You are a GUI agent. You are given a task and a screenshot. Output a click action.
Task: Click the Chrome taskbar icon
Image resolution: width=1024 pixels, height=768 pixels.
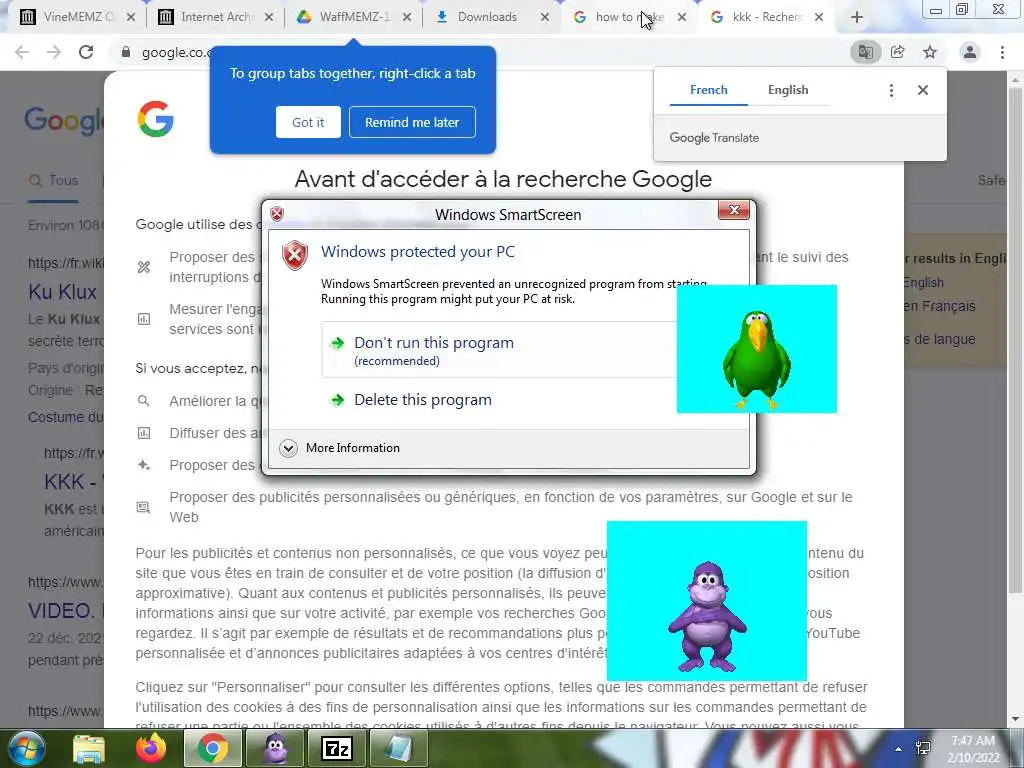[212, 748]
